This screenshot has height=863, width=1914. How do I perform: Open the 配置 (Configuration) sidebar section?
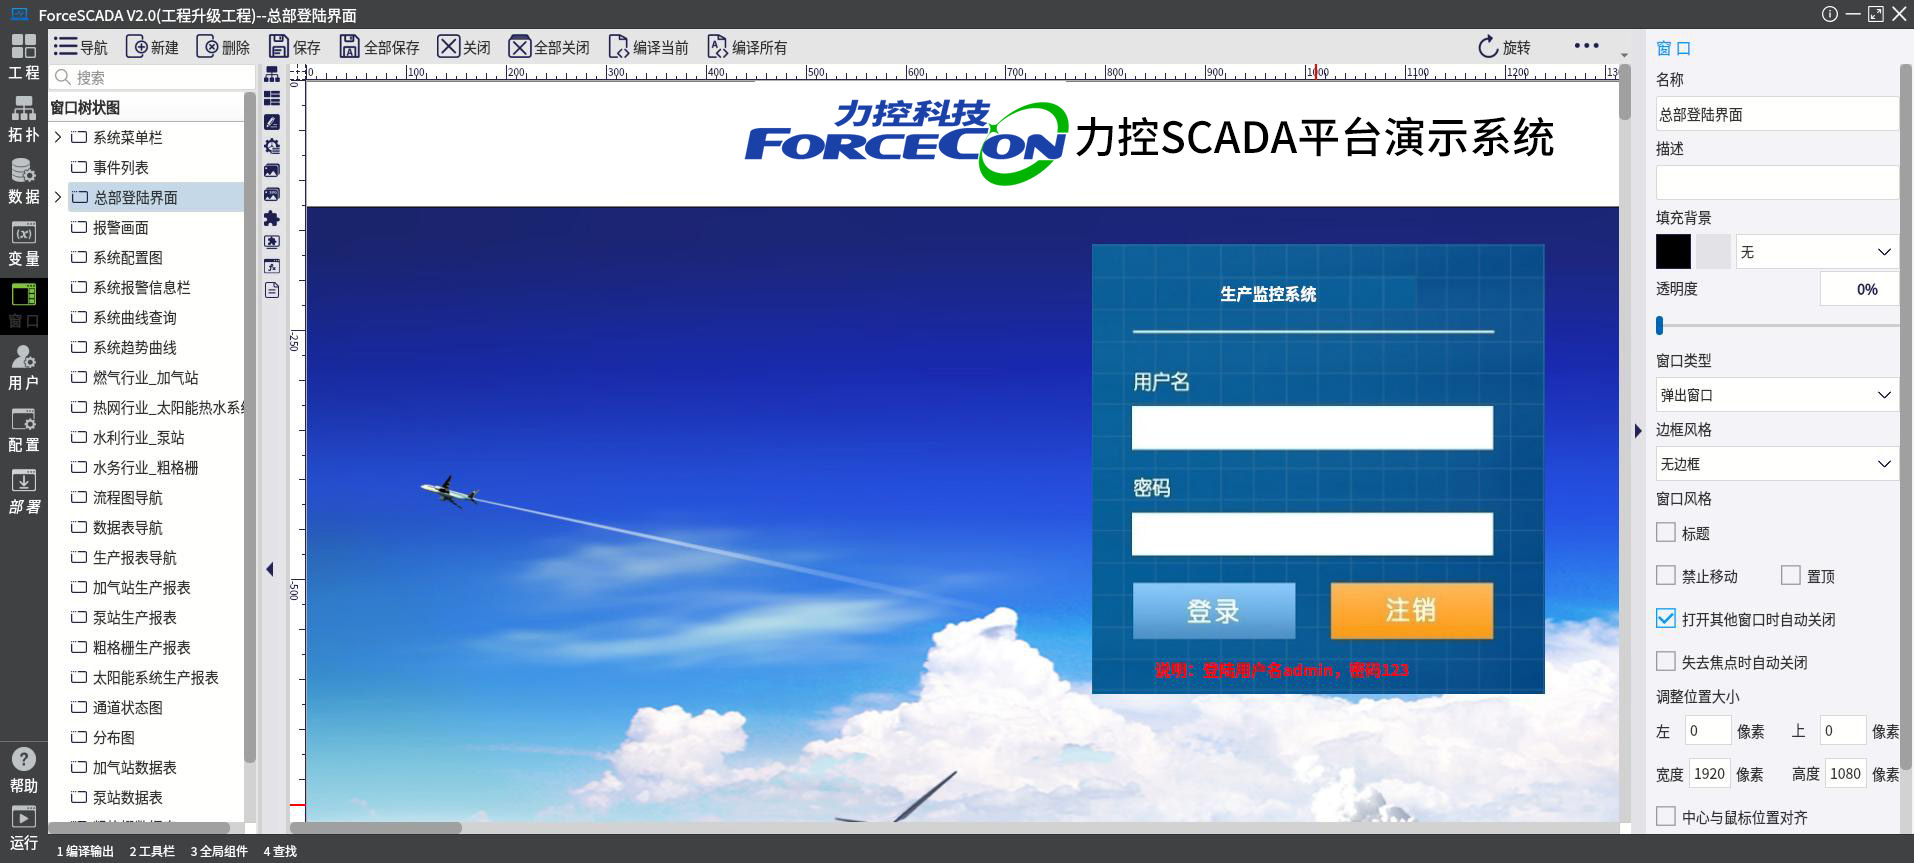click(x=24, y=429)
